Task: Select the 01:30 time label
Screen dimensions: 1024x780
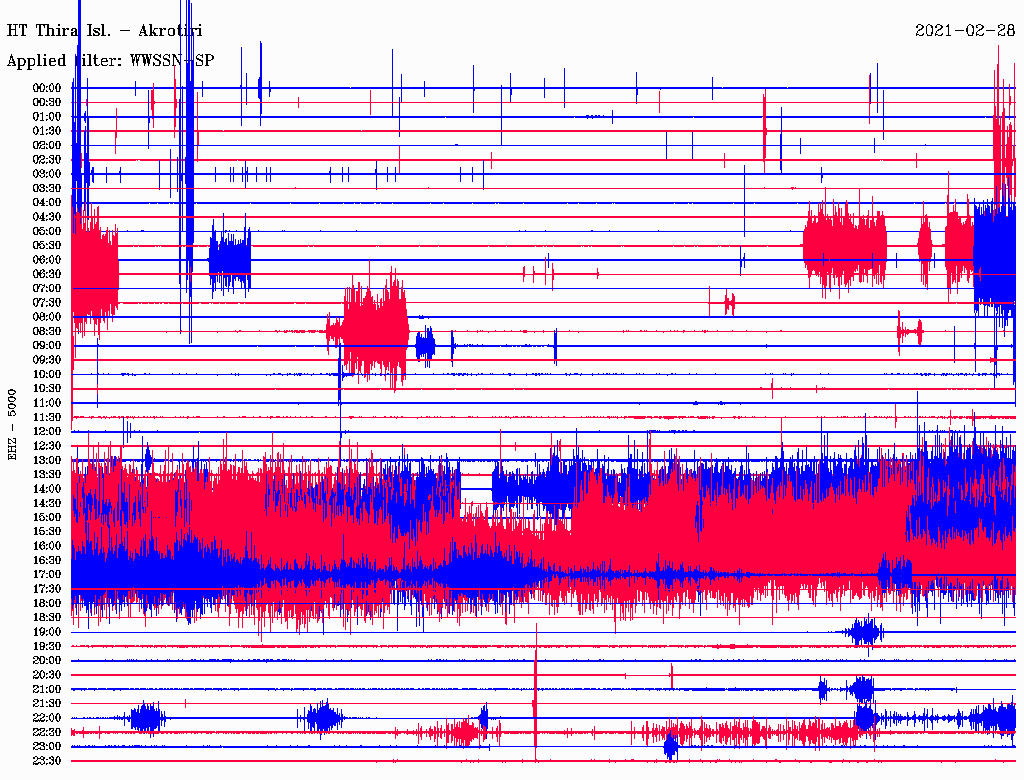Action: pos(47,131)
